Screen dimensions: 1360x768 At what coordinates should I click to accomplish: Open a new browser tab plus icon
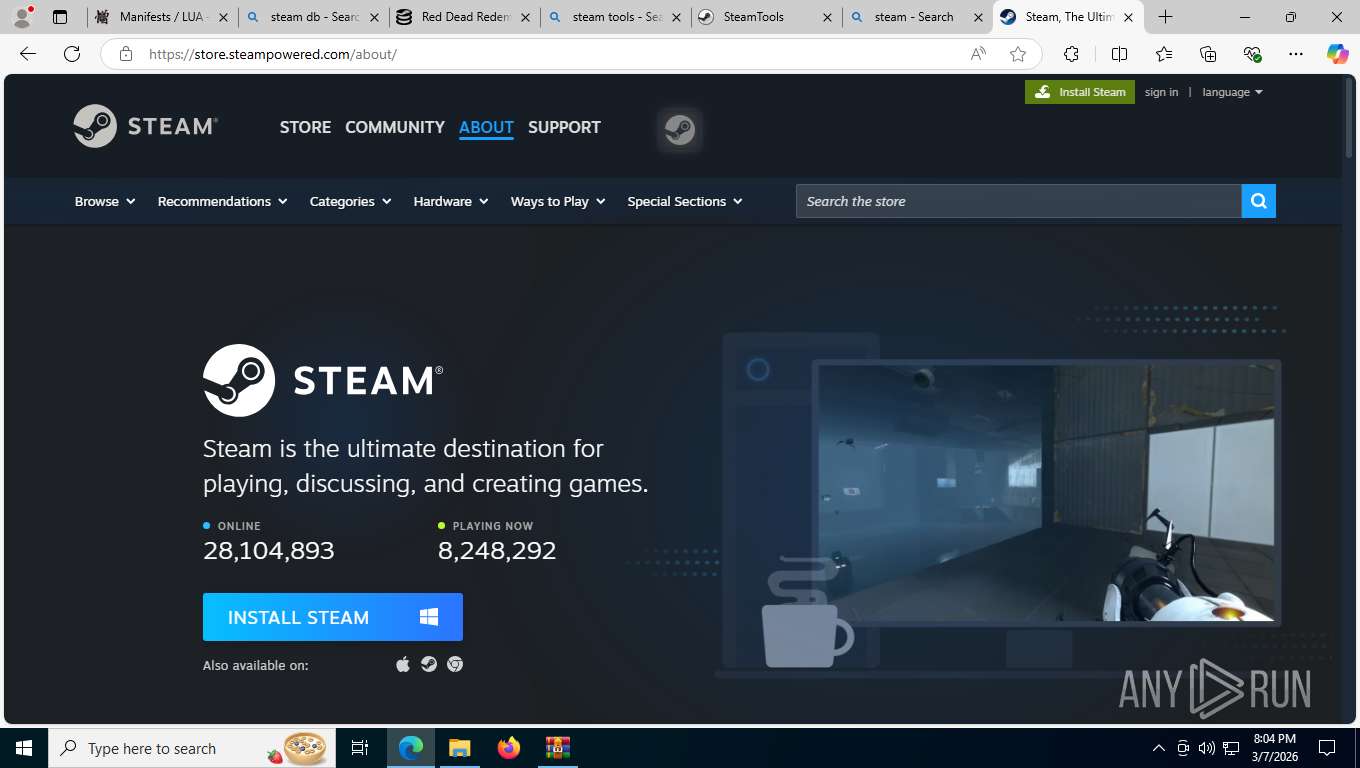pos(1166,17)
